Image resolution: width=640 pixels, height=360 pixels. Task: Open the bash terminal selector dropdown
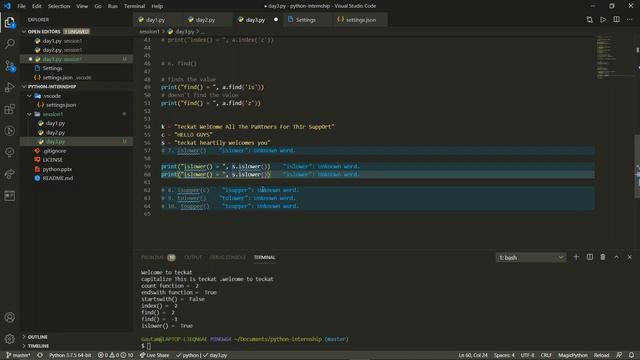pos(531,258)
